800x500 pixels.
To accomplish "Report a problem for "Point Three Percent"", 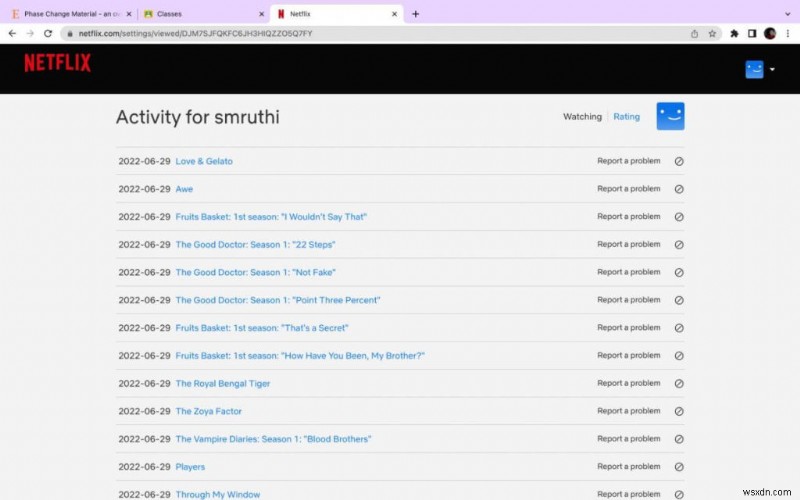I will click(x=629, y=300).
